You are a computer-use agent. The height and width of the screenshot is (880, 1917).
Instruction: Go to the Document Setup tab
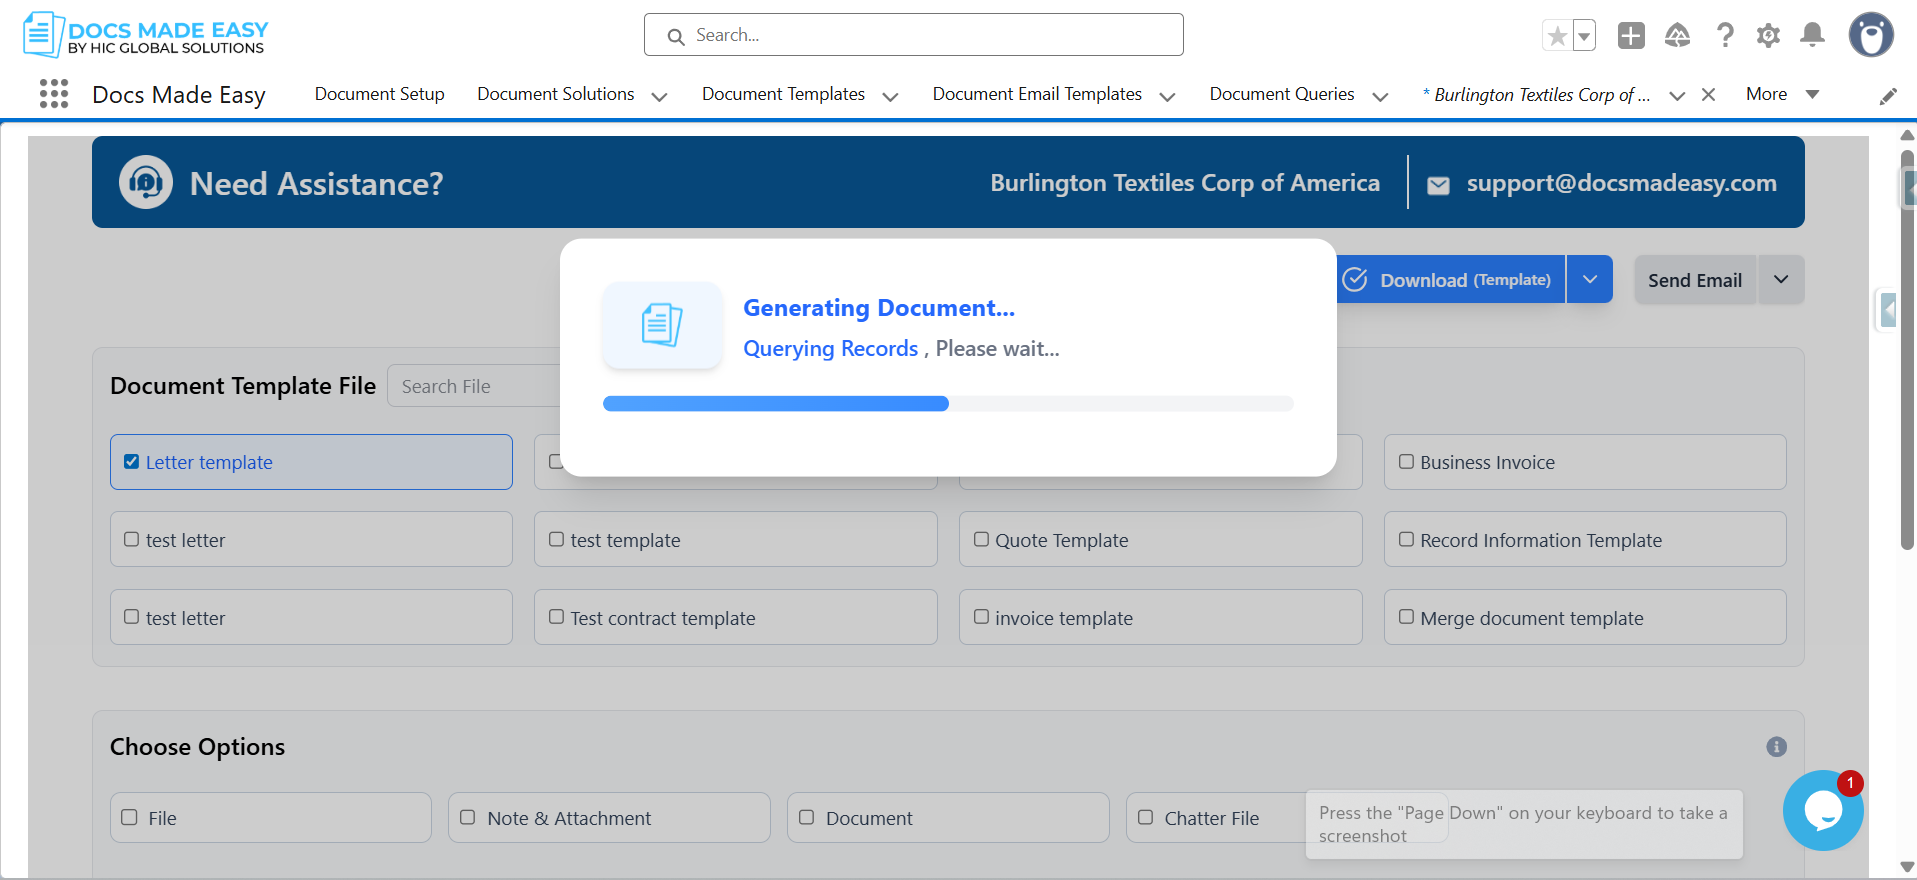pyautogui.click(x=380, y=94)
